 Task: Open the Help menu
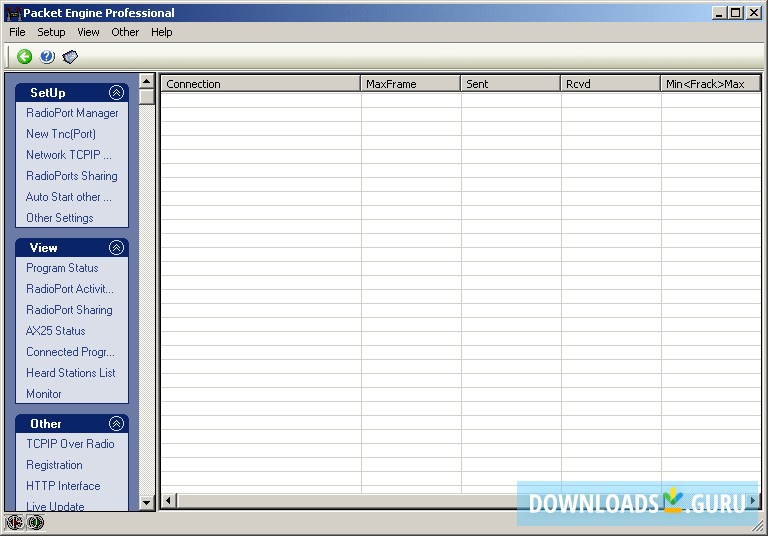click(x=161, y=32)
